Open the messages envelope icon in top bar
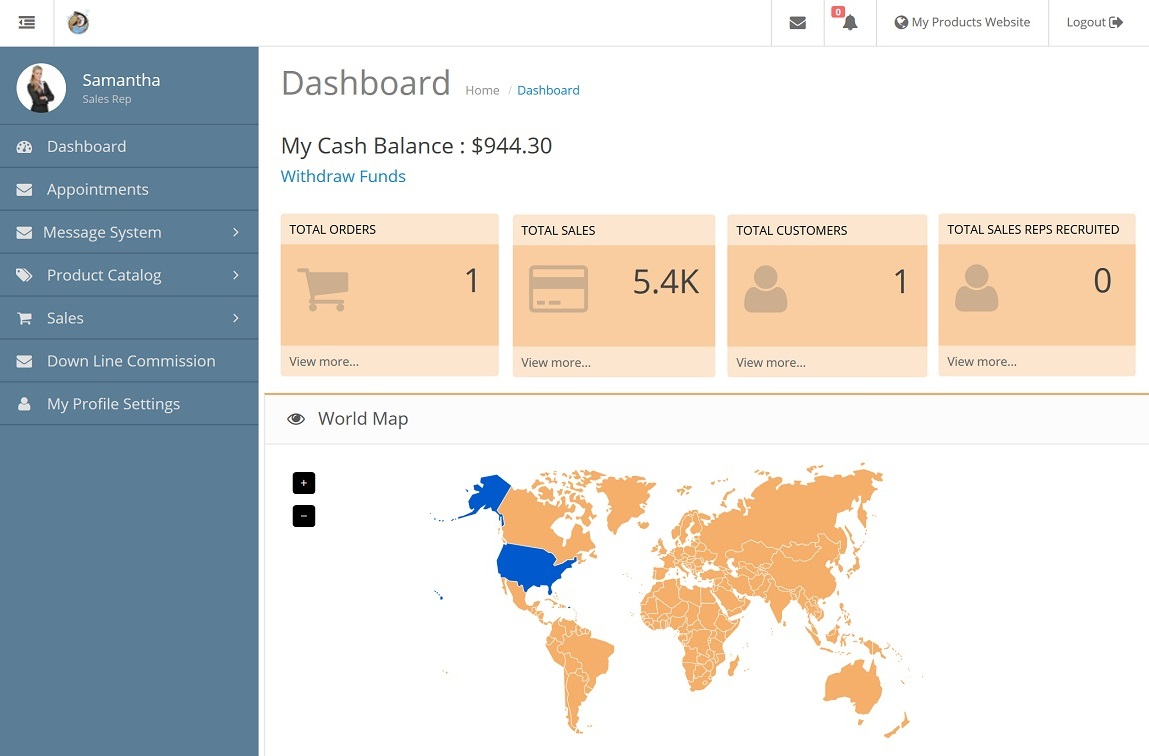 coord(797,22)
